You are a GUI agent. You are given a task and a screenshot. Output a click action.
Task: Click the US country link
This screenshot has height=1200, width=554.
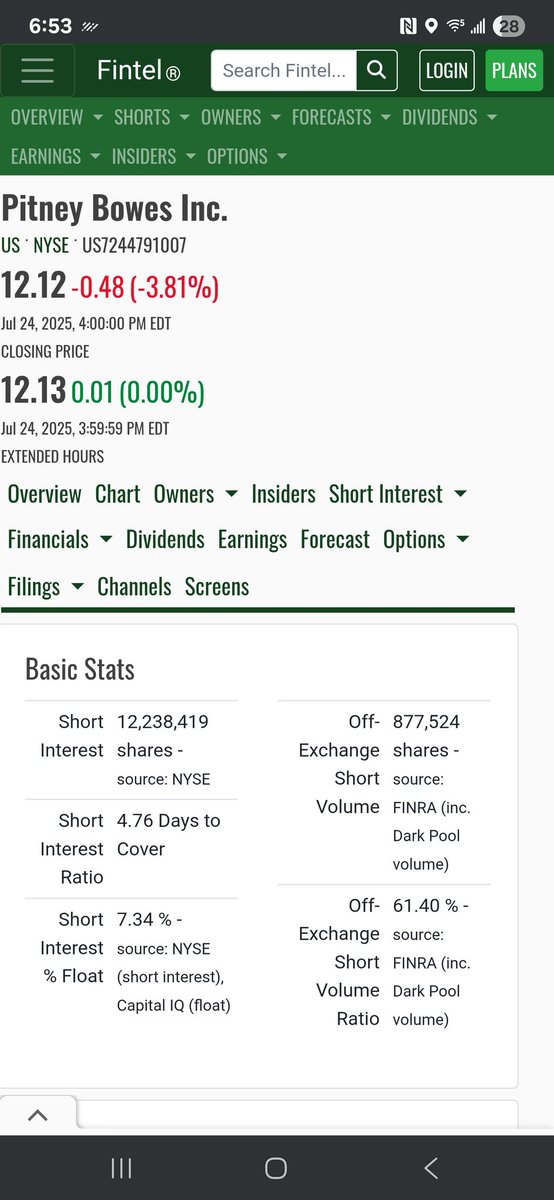pos(10,245)
